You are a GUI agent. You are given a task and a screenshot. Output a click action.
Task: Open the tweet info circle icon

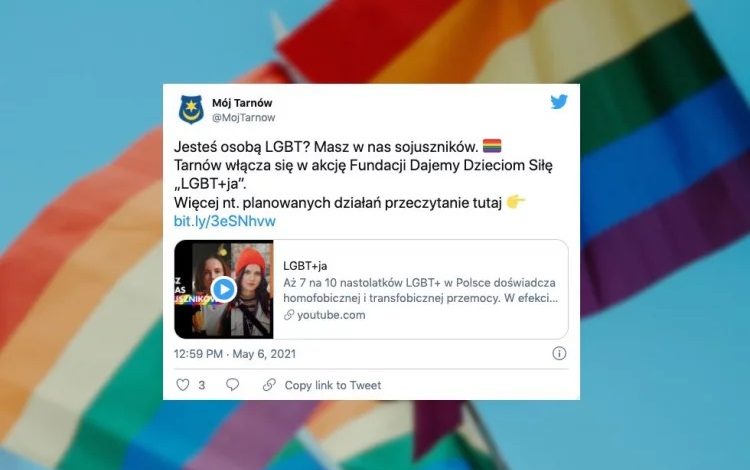[559, 353]
